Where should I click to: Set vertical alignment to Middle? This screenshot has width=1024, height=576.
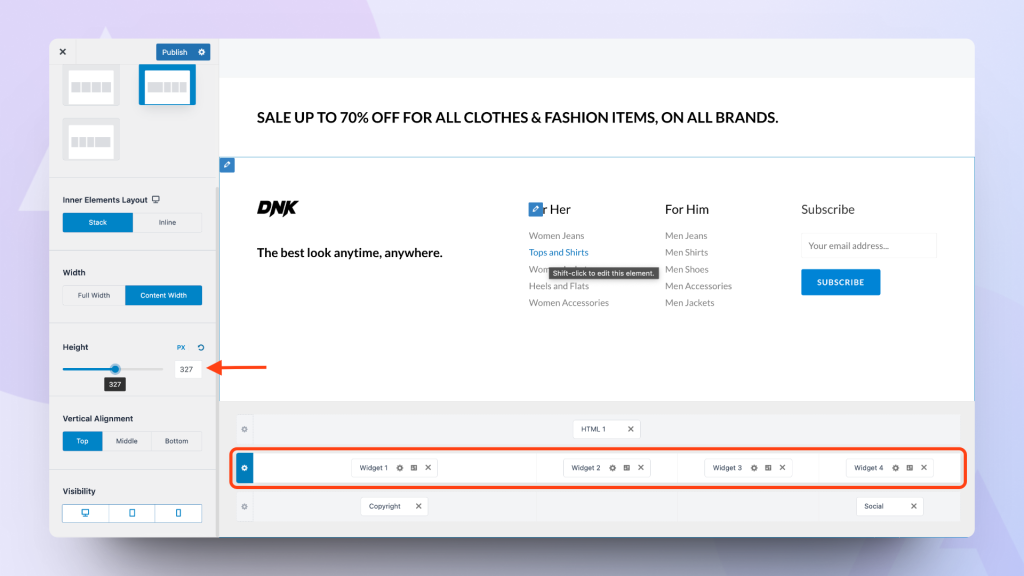[127, 441]
